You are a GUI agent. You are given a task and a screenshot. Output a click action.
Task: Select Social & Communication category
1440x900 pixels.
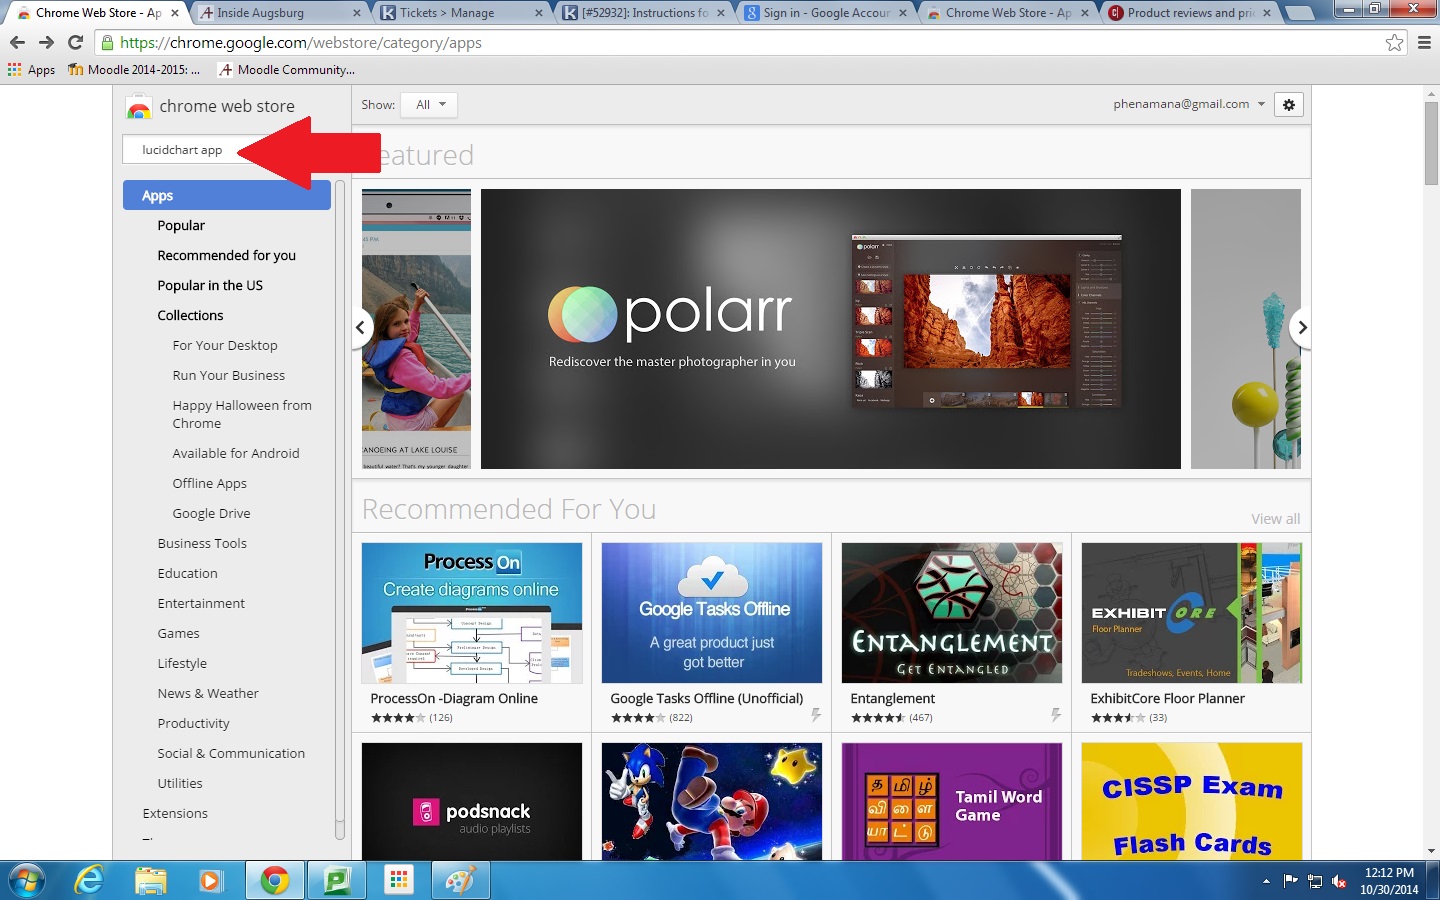click(x=231, y=754)
